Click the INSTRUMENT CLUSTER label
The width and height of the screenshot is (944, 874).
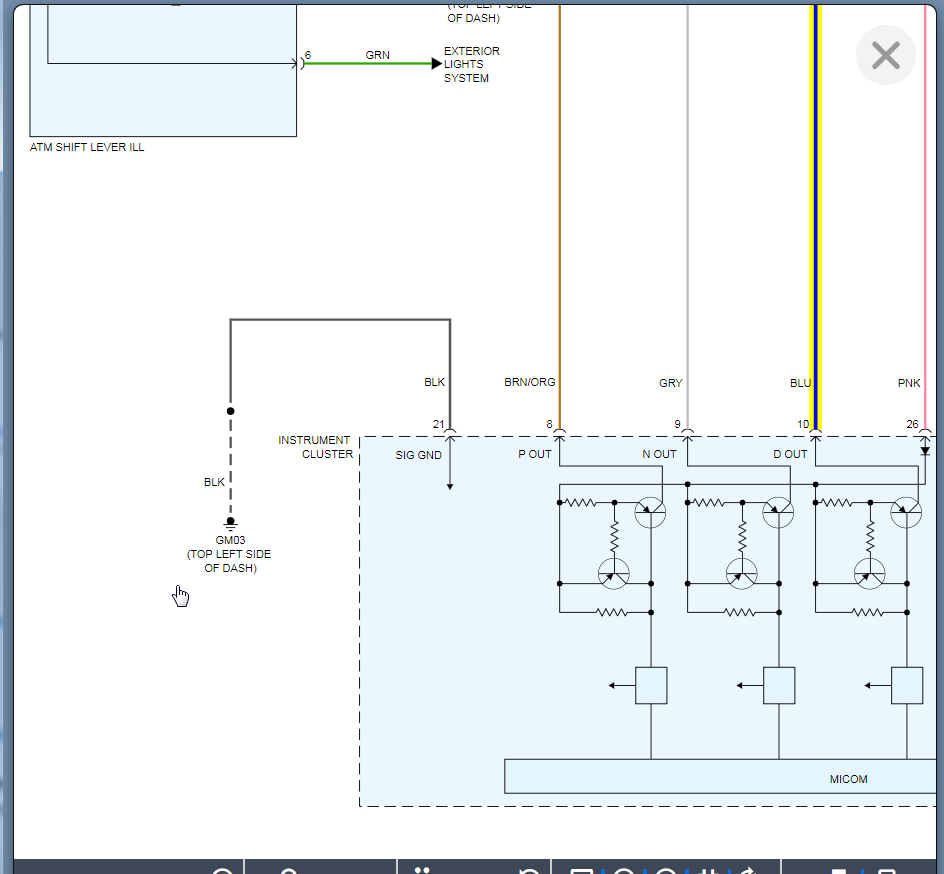point(315,447)
